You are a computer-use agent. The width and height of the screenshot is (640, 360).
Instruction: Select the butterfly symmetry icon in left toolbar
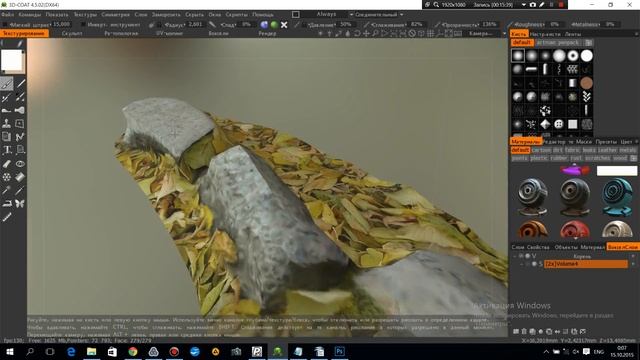(x=20, y=203)
